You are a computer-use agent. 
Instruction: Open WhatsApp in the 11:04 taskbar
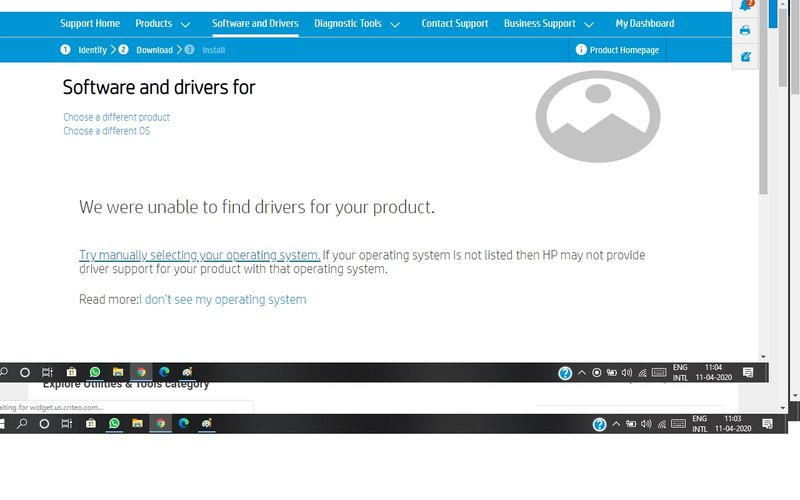94,372
